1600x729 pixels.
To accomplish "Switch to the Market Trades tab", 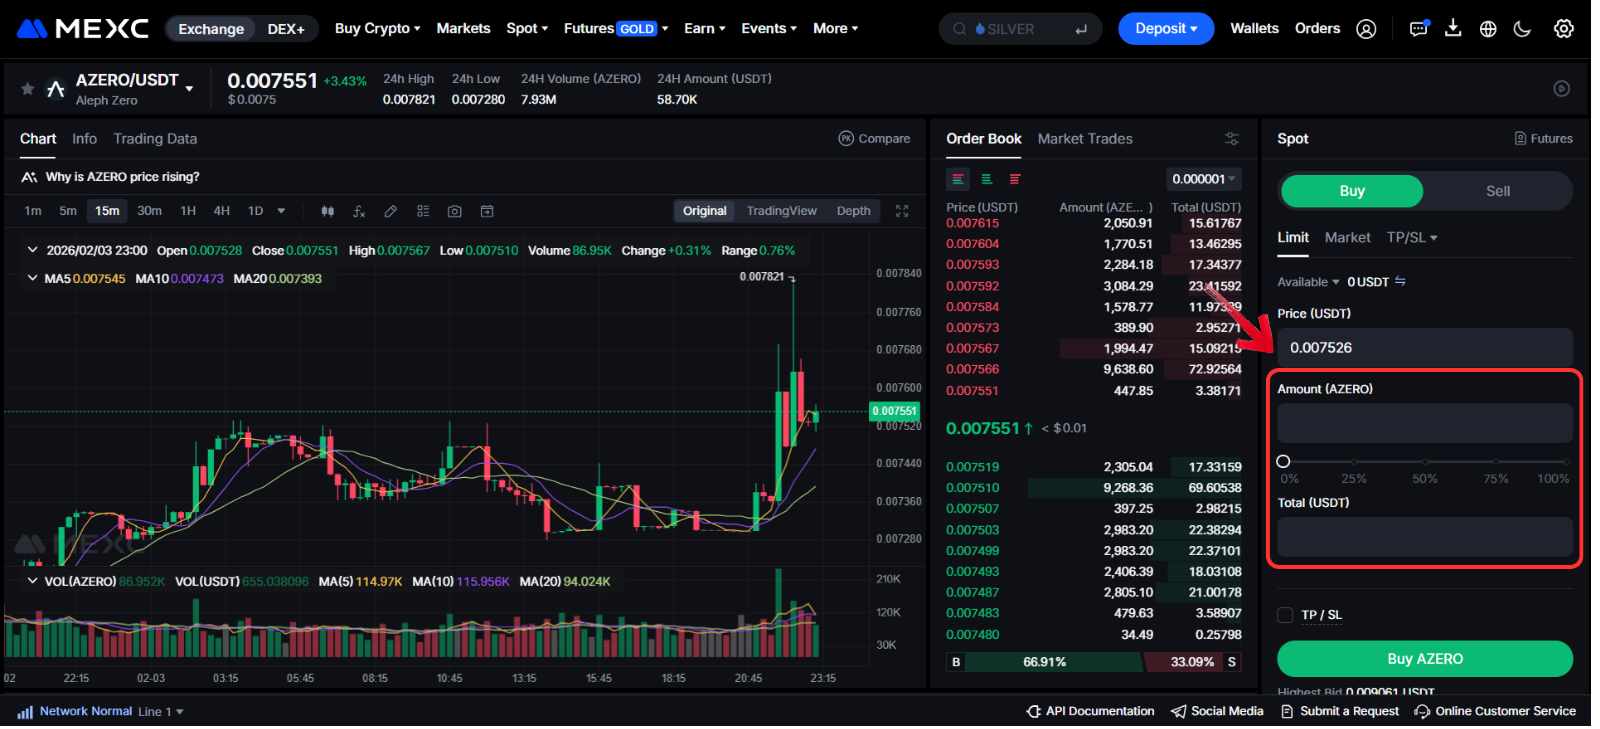I will [1085, 139].
